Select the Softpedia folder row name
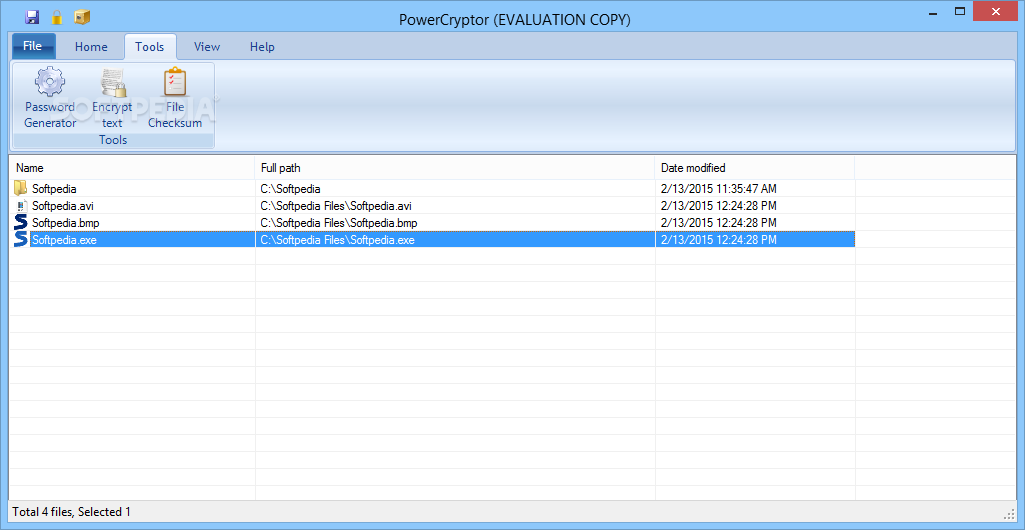 coord(54,189)
